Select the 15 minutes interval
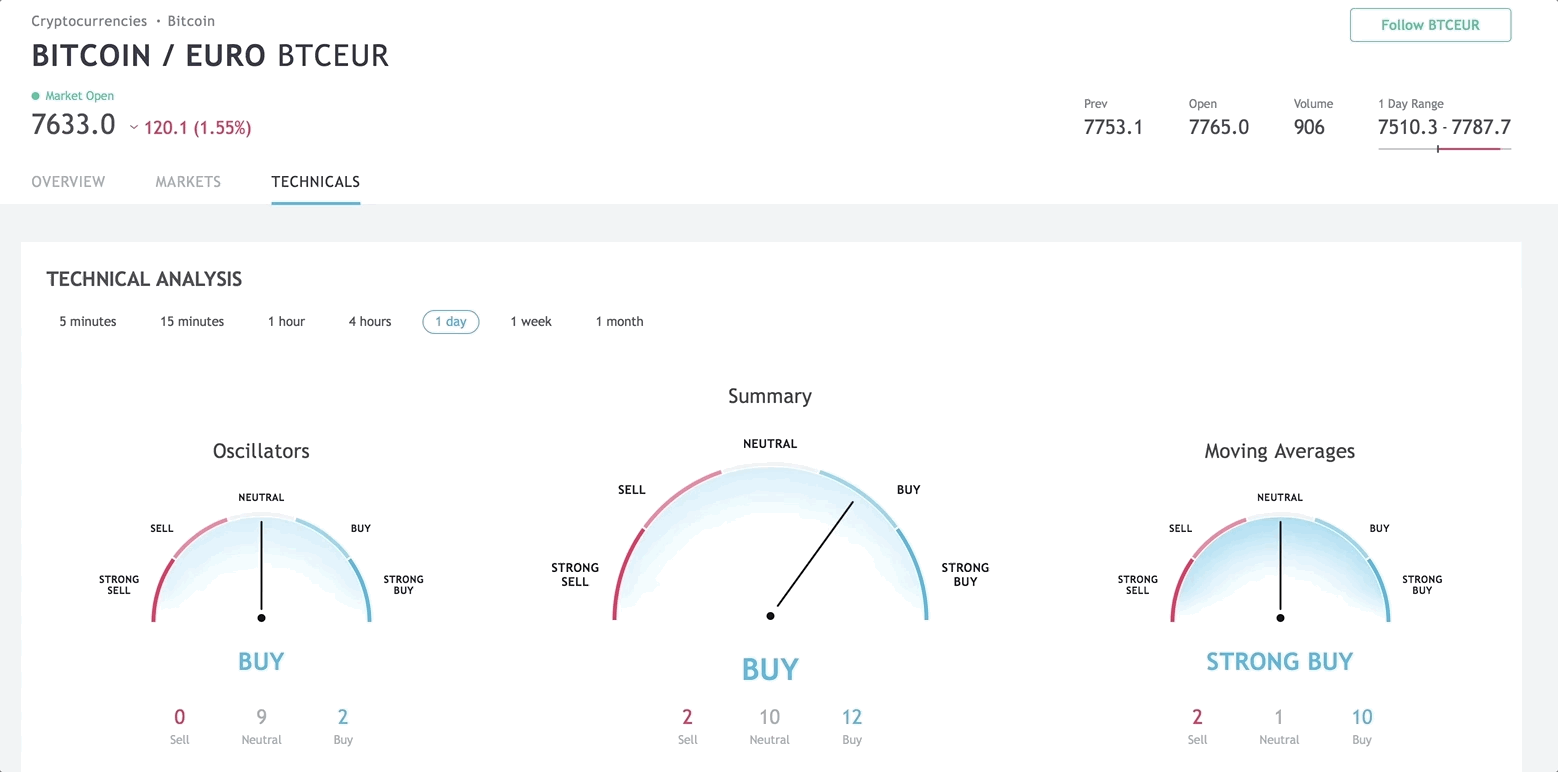The image size is (1558, 772). [192, 322]
